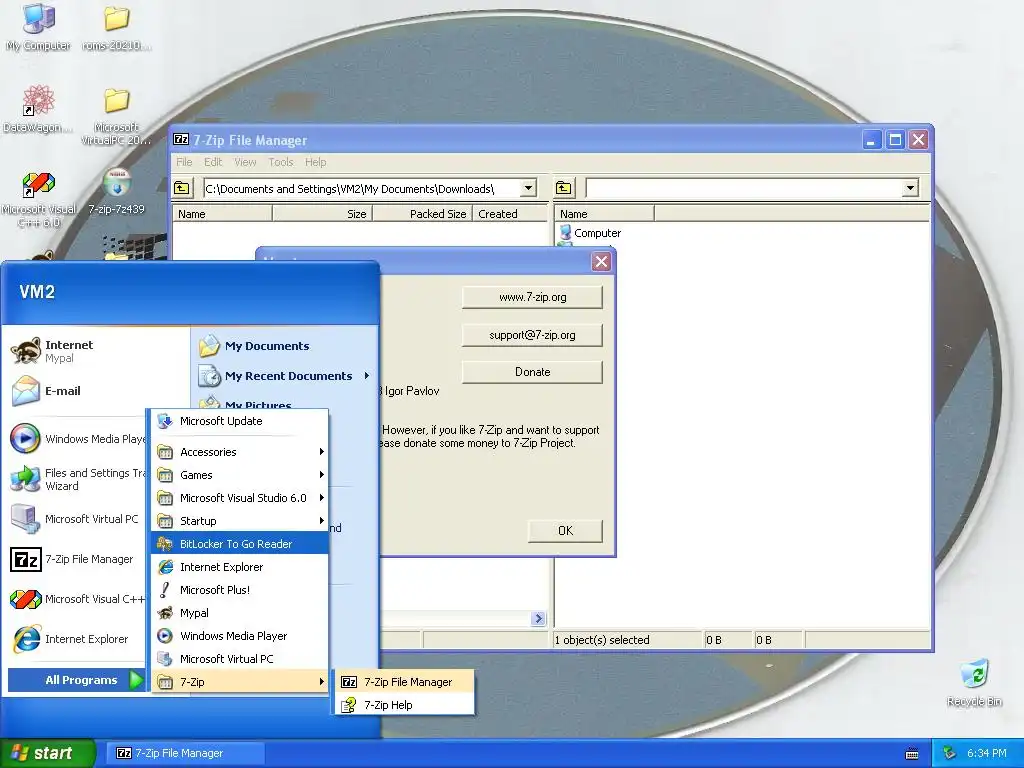The height and width of the screenshot is (768, 1024).
Task: Launch Mypal from All Programs list
Action: tap(240, 613)
